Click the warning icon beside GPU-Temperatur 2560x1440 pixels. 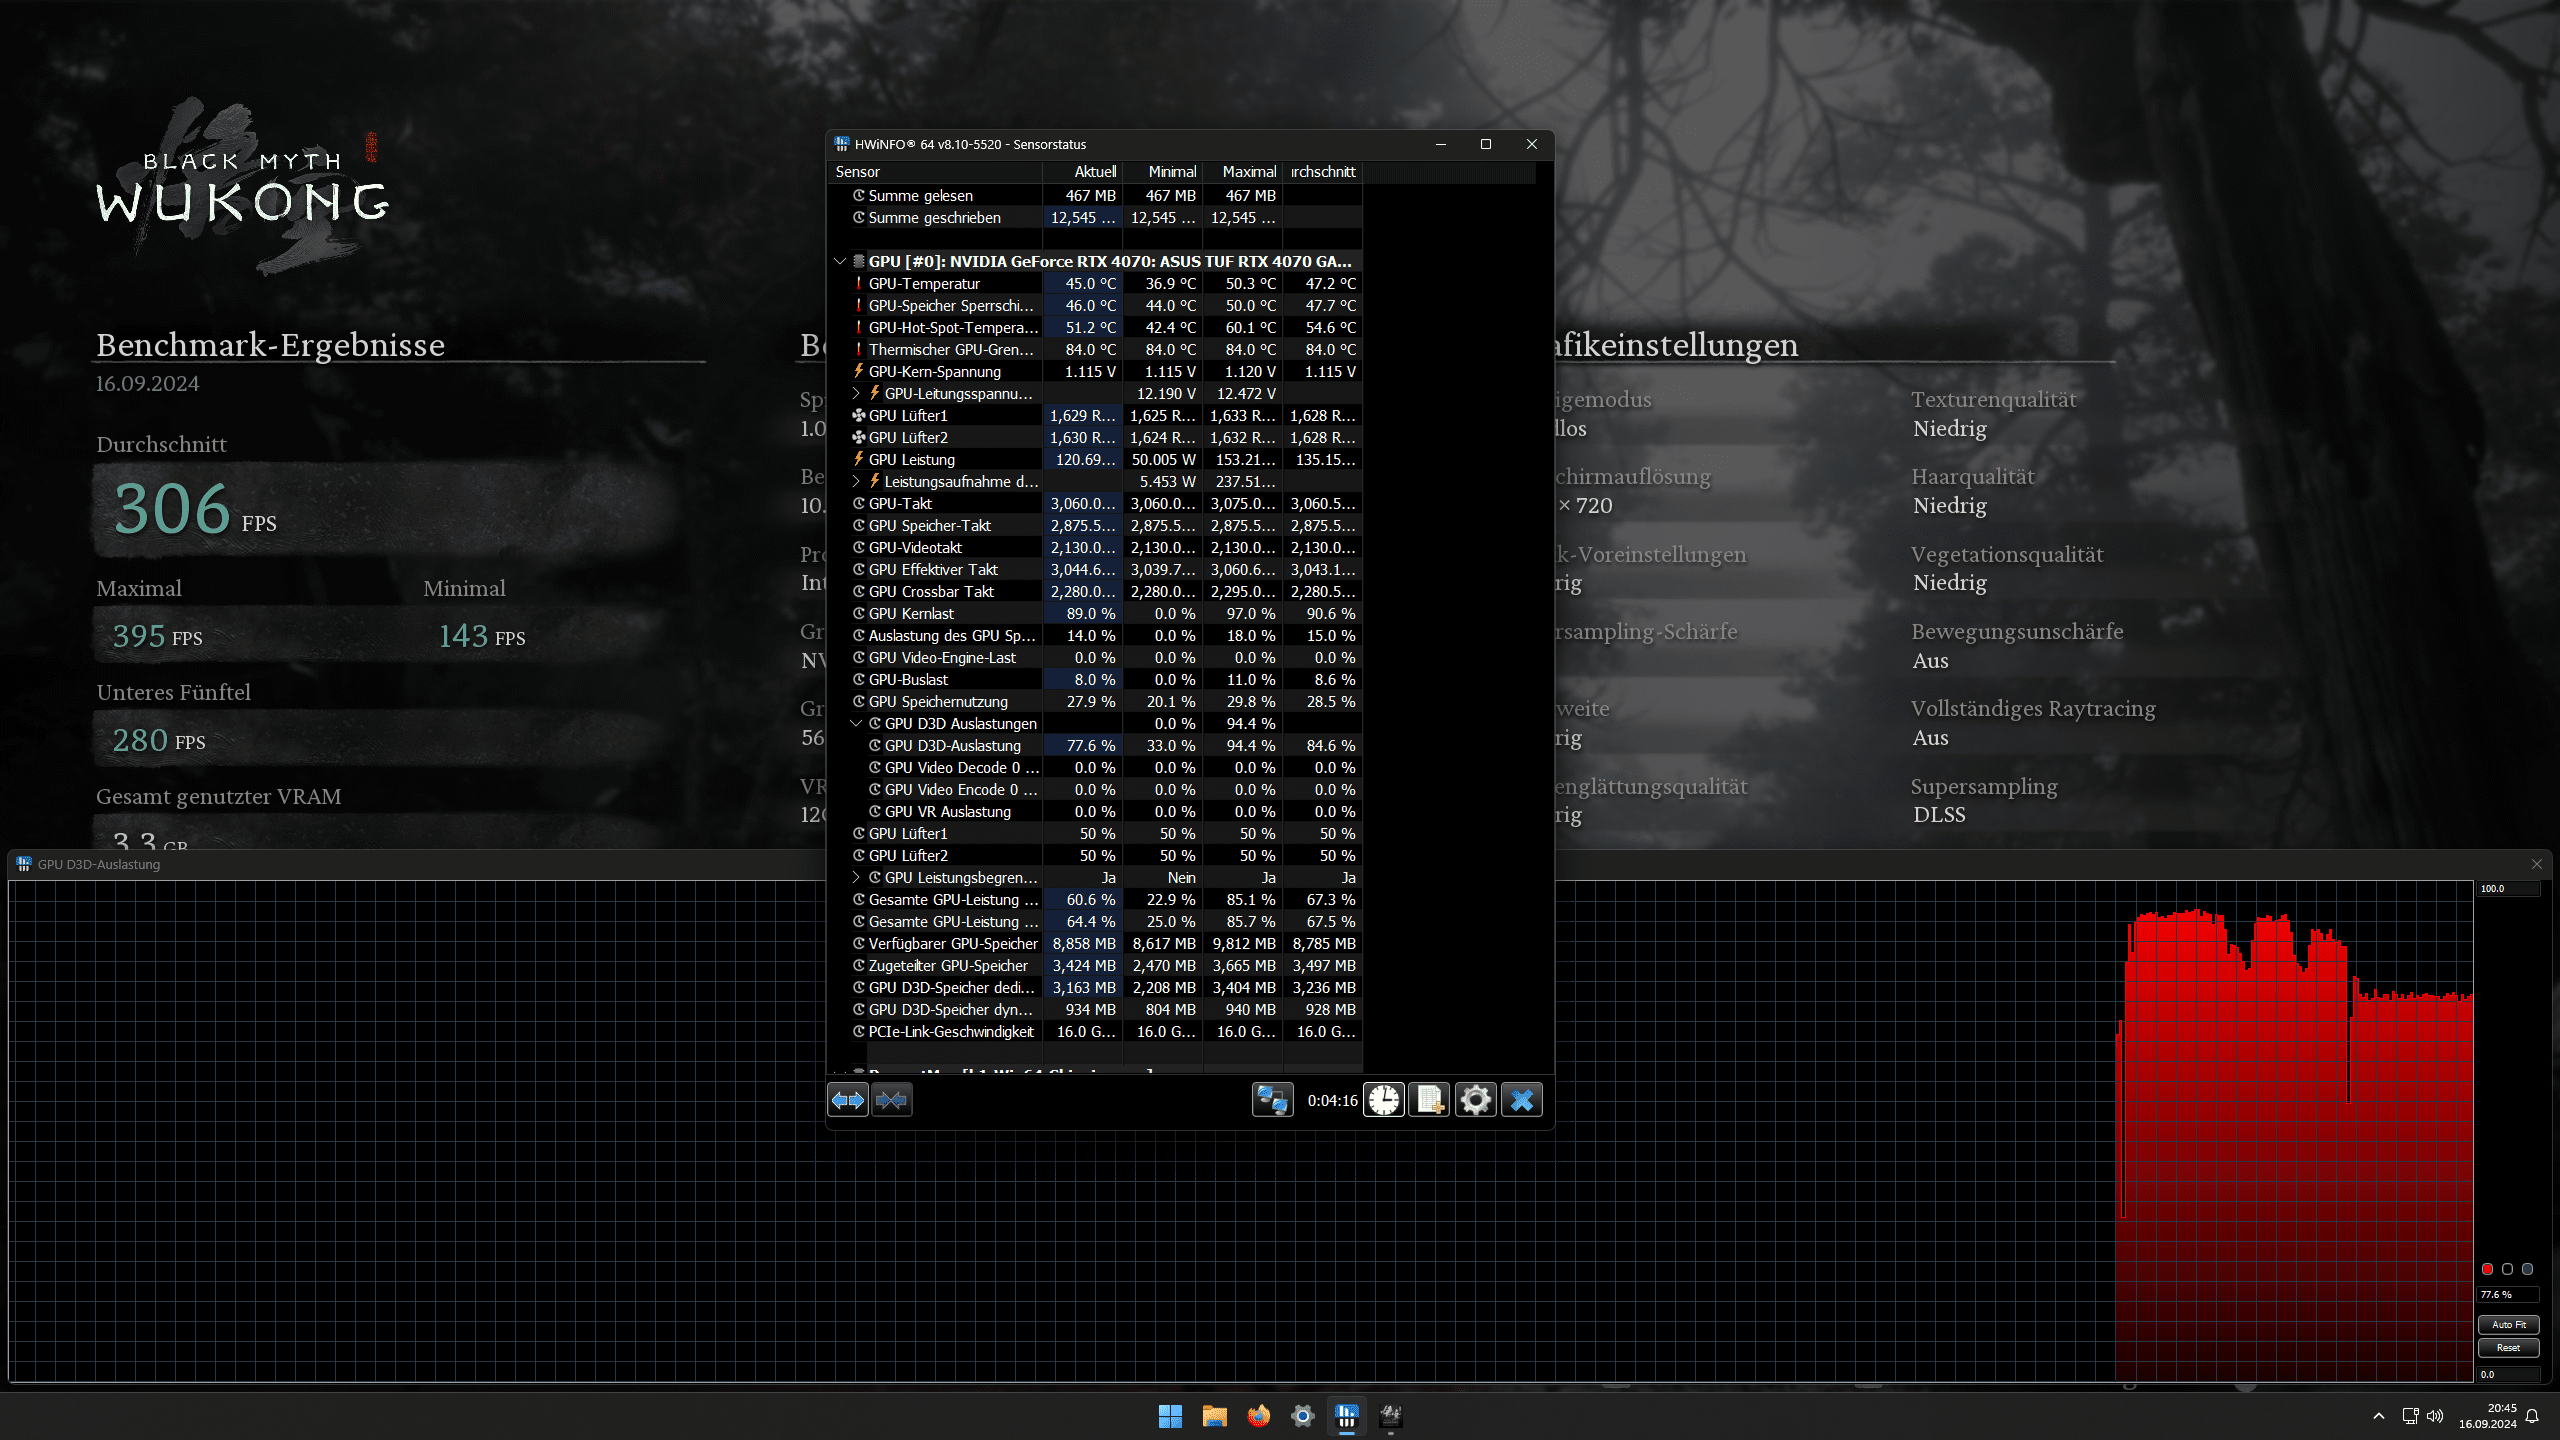[x=858, y=283]
